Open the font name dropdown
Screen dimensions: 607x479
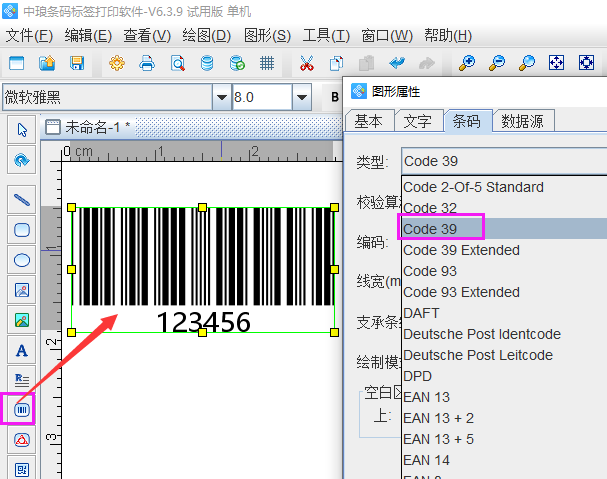coord(221,97)
